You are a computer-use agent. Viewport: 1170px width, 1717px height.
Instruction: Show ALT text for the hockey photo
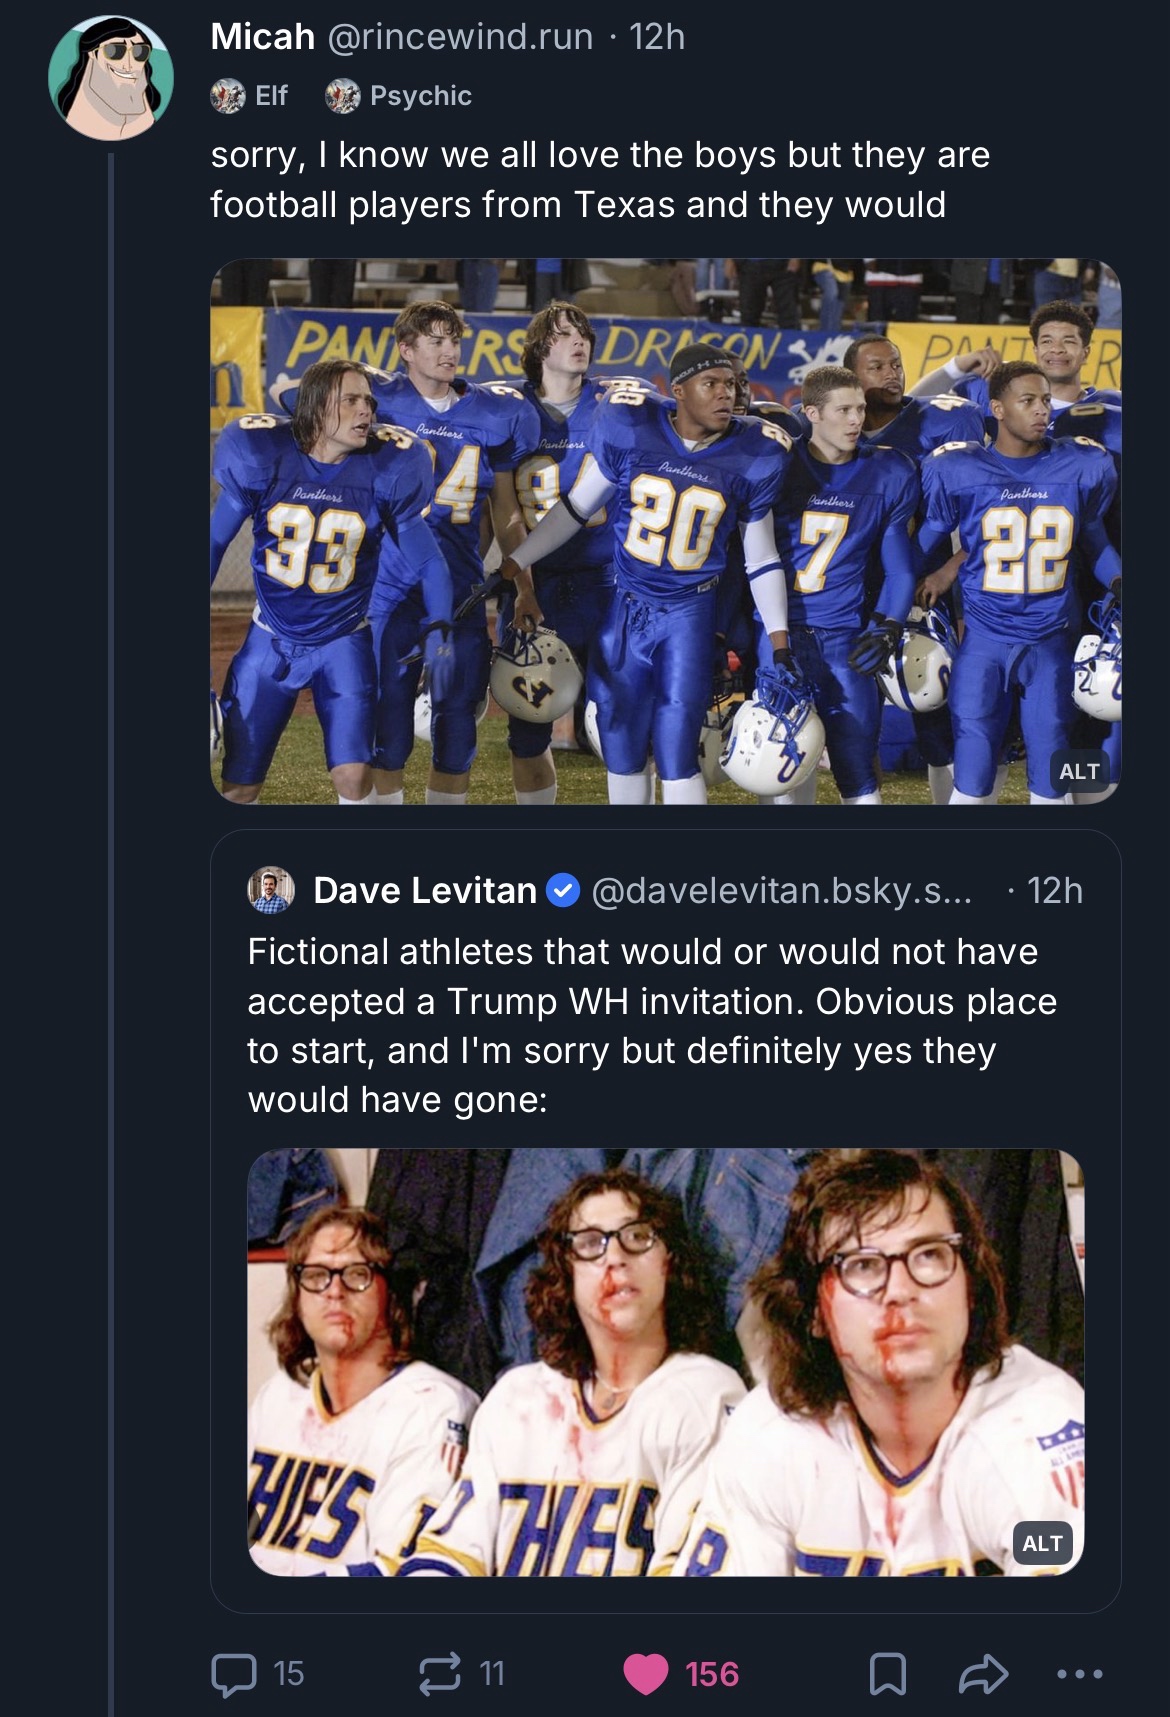(x=1042, y=1543)
